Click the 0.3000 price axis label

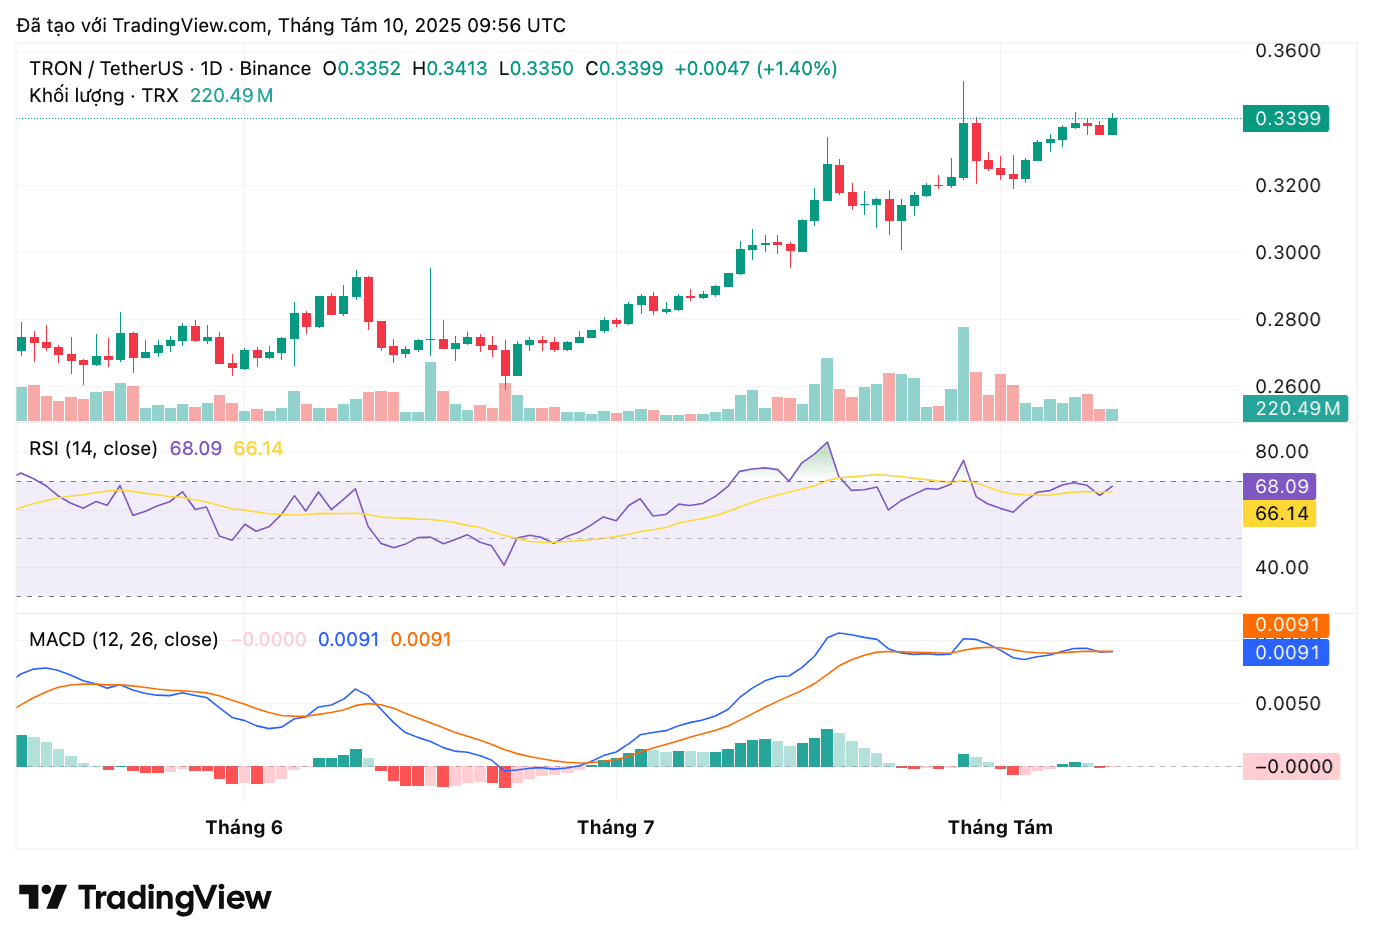click(1288, 252)
